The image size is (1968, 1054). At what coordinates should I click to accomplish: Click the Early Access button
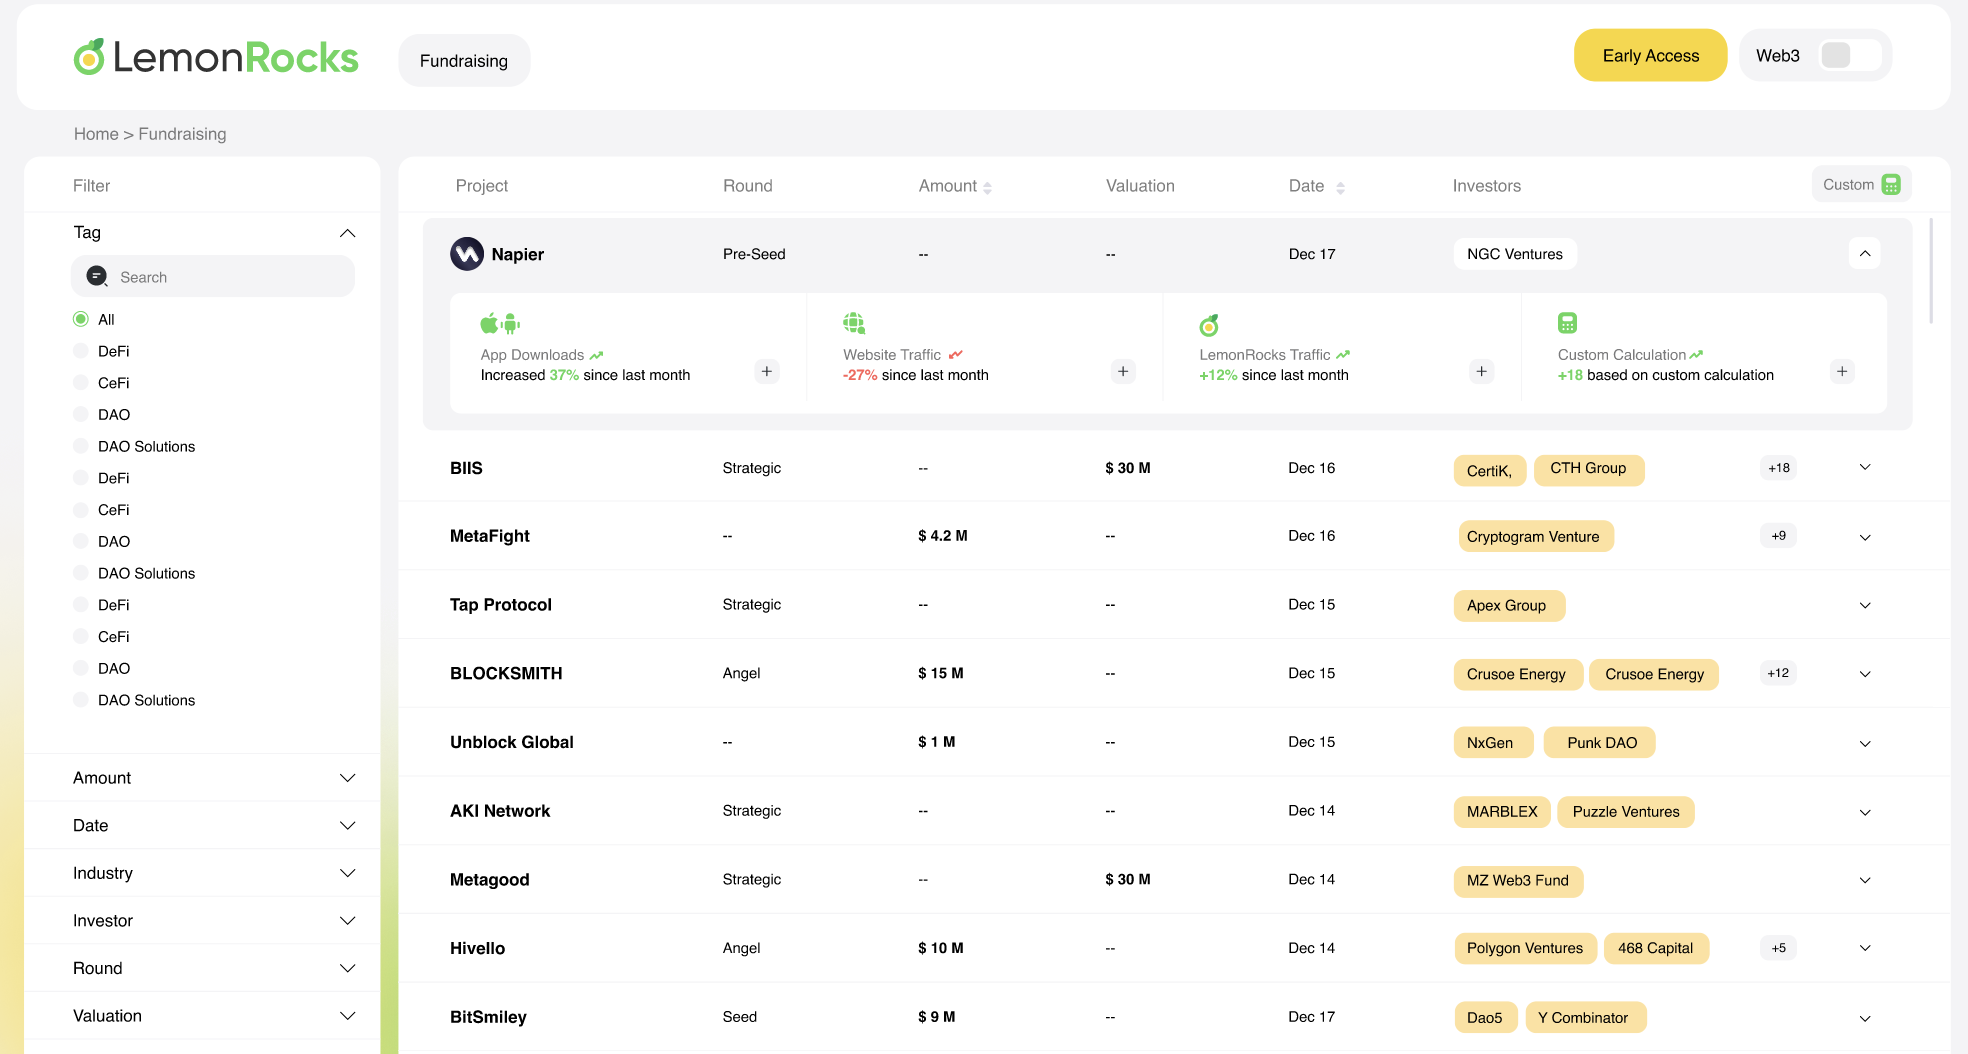pyautogui.click(x=1650, y=55)
